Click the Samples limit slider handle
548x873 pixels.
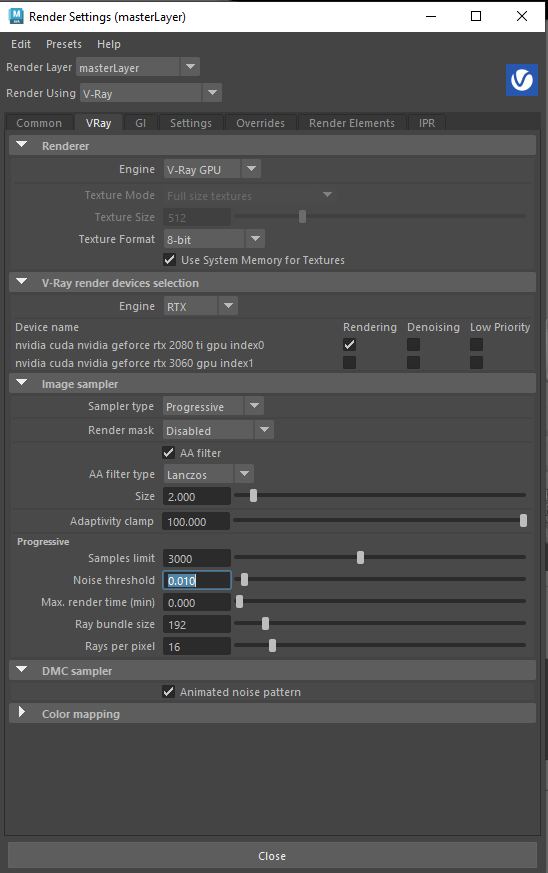pyautogui.click(x=360, y=557)
